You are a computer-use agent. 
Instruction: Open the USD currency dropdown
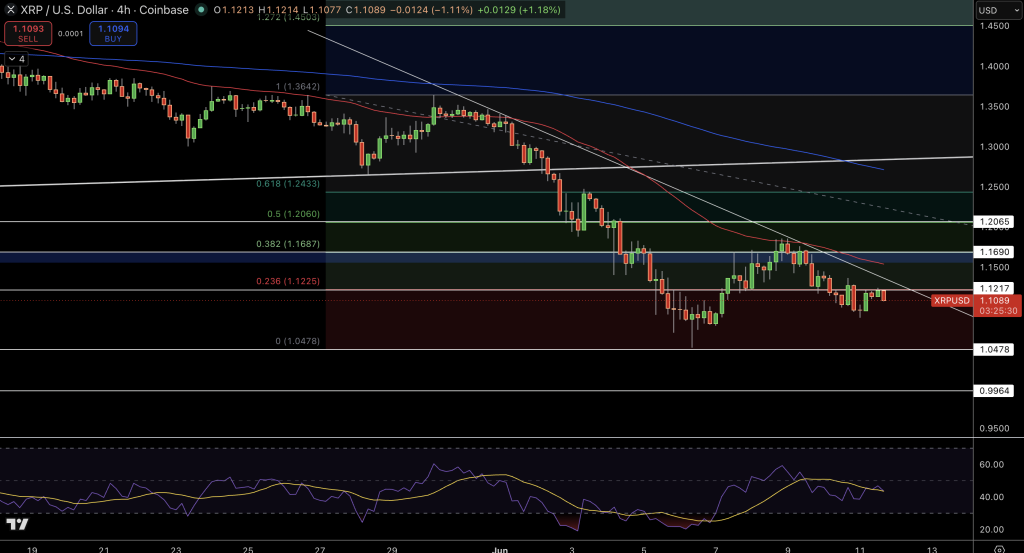pyautogui.click(x=998, y=10)
